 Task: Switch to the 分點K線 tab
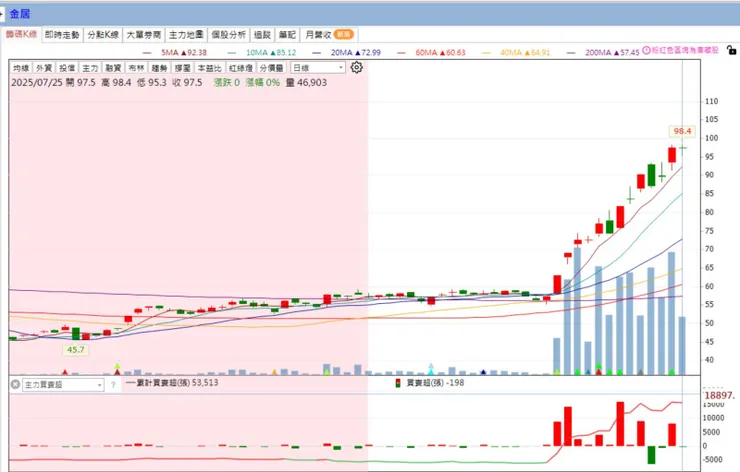[103, 34]
